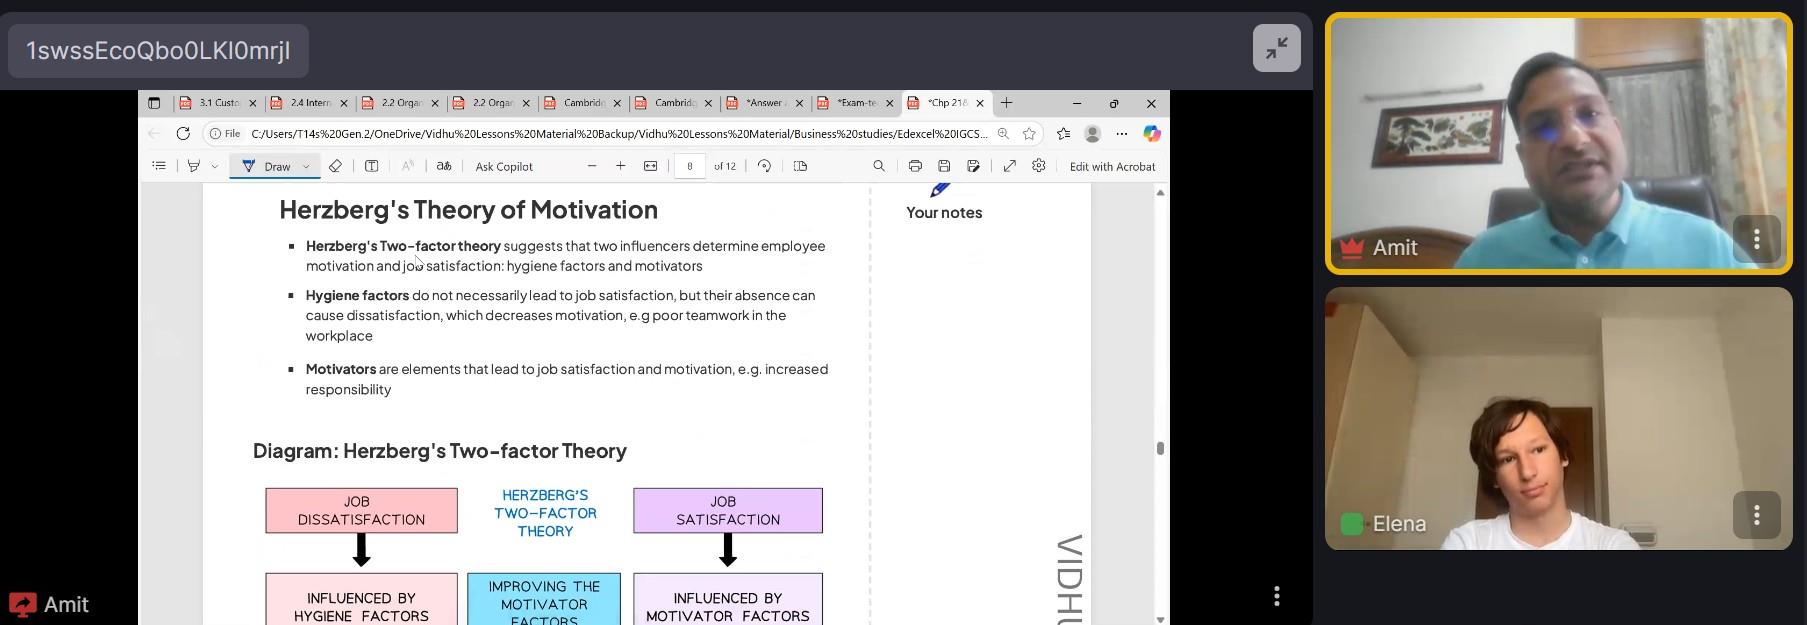Expand the Draw tool options dropdown

[306, 167]
